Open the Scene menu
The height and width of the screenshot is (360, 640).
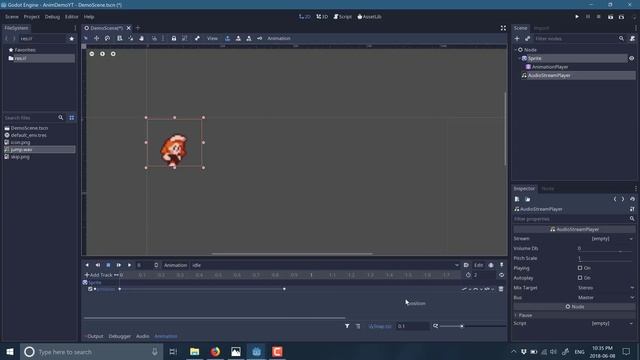pos(12,17)
